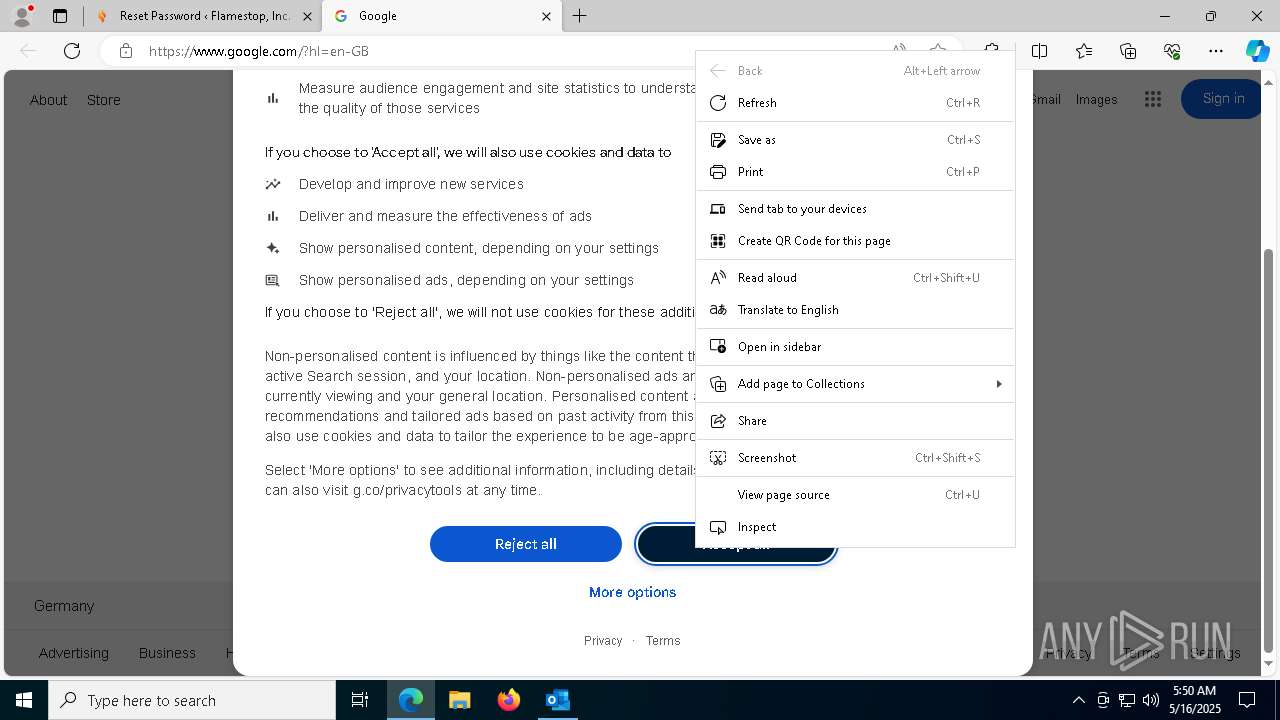Open the volume speaker tray icon
The width and height of the screenshot is (1280, 720).
[x=1151, y=700]
